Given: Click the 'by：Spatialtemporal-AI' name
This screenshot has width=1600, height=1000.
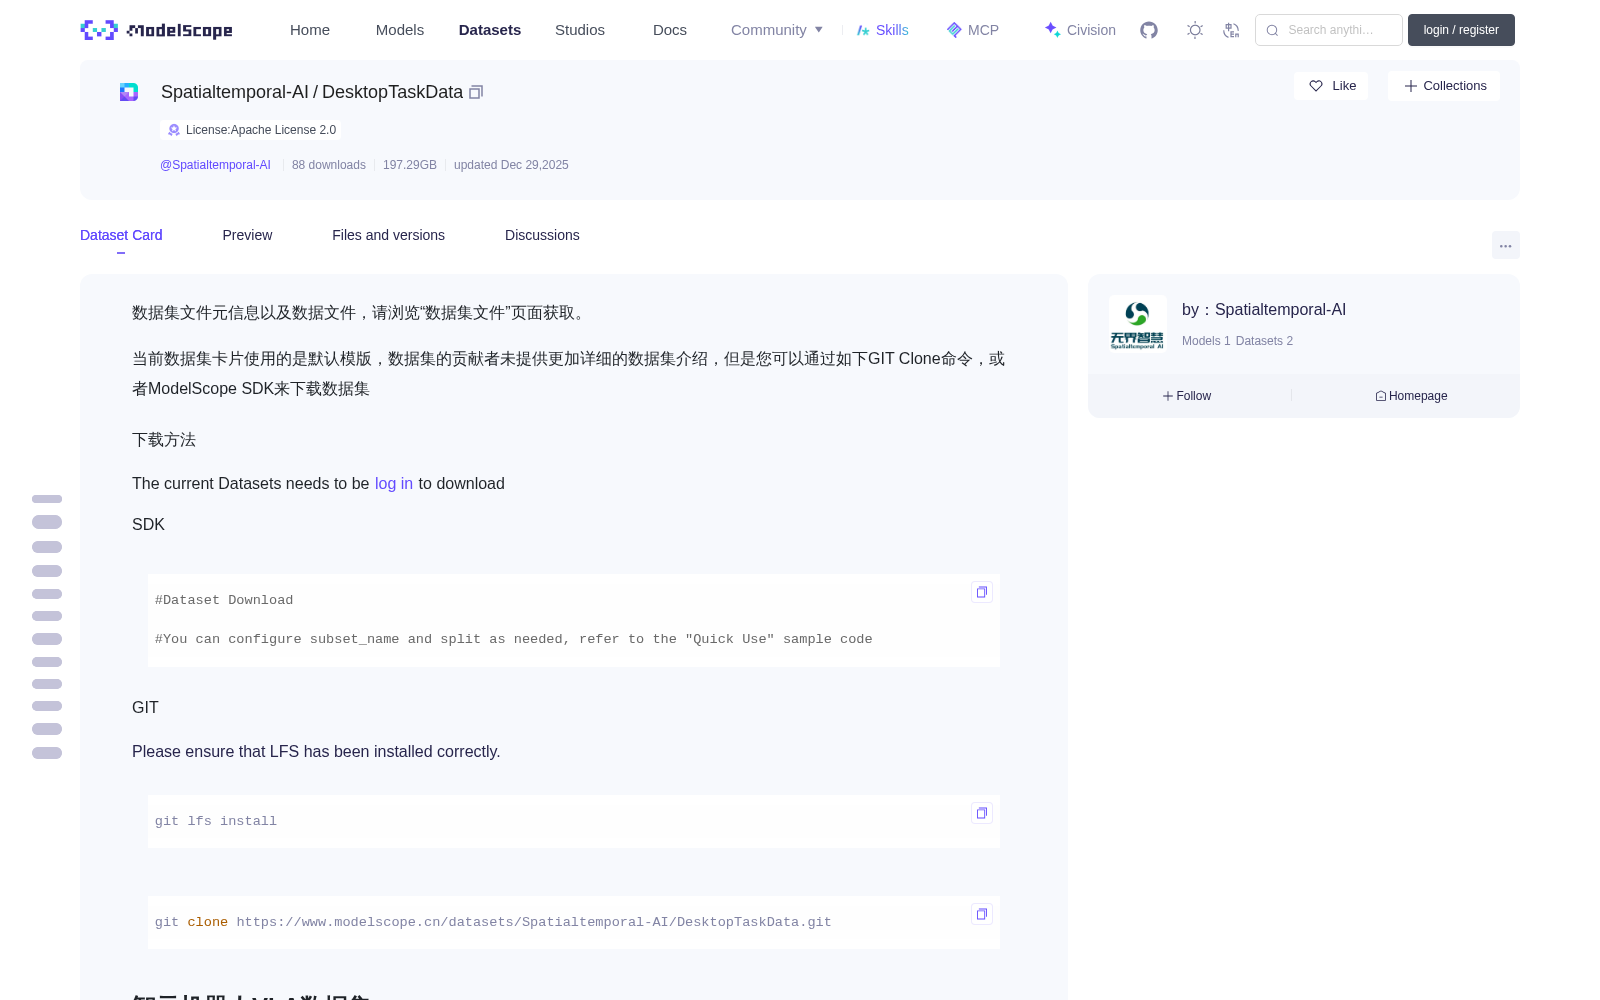Looking at the screenshot, I should pyautogui.click(x=1264, y=310).
